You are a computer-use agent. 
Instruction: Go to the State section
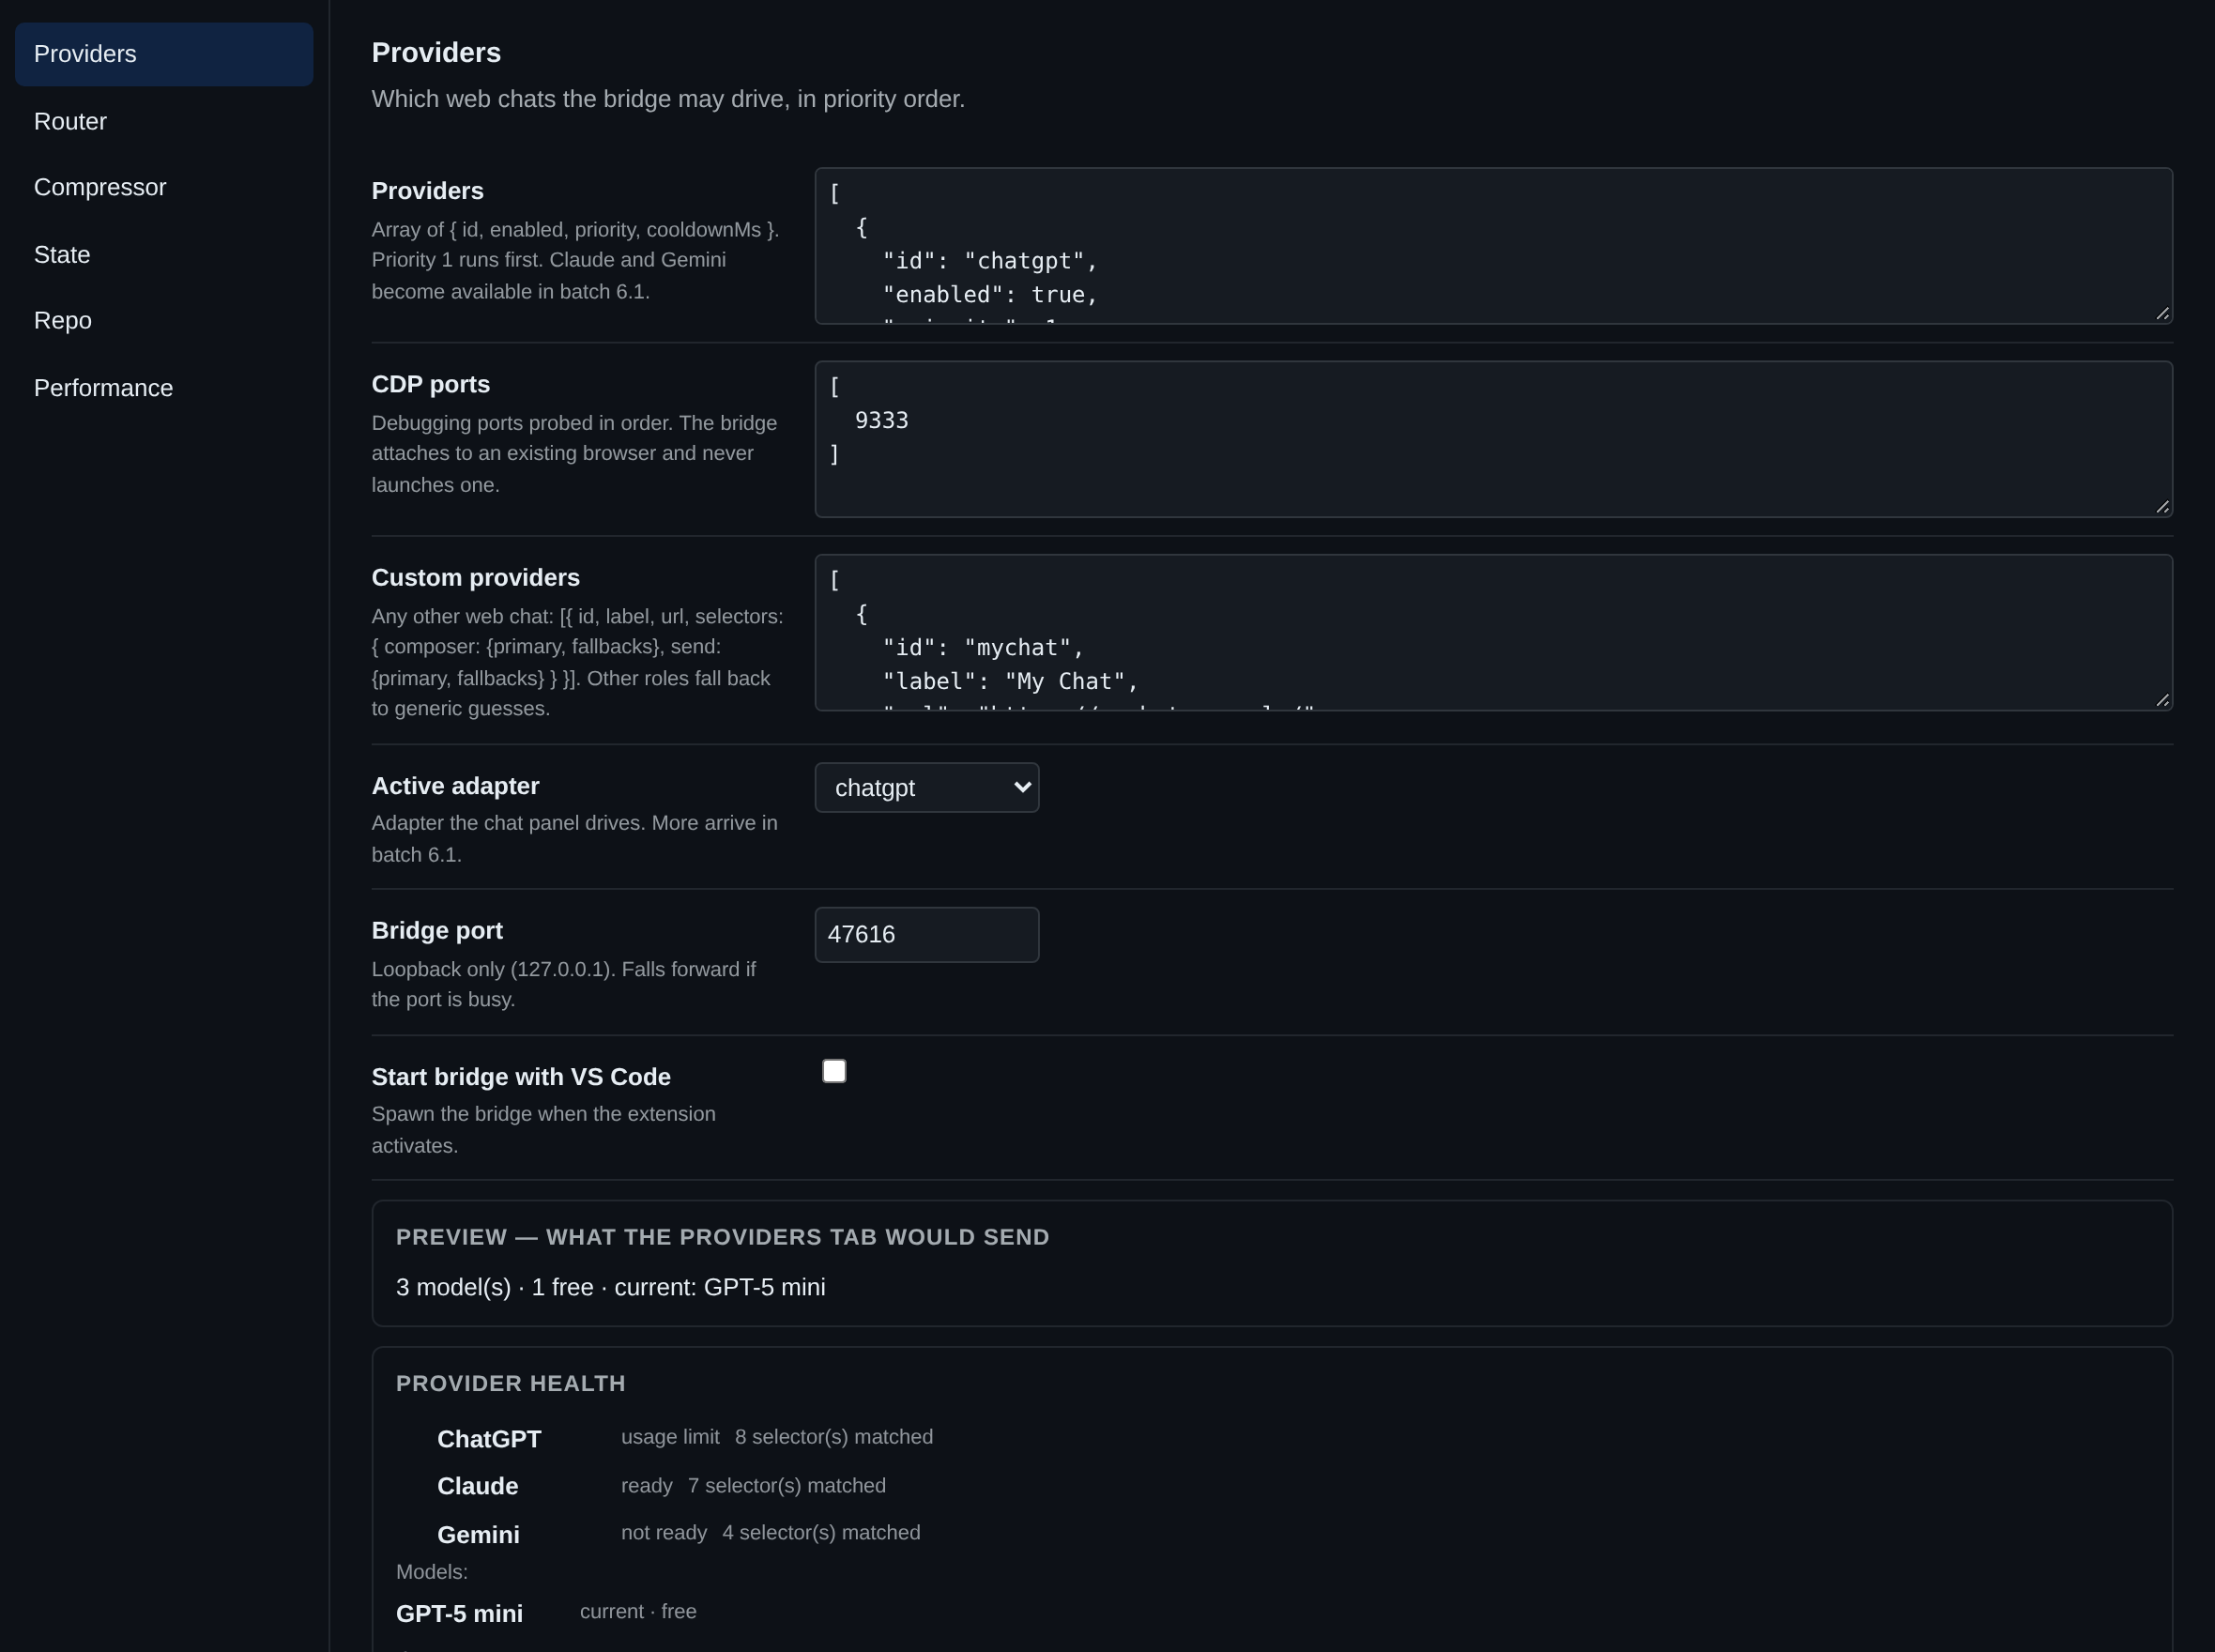[164, 255]
